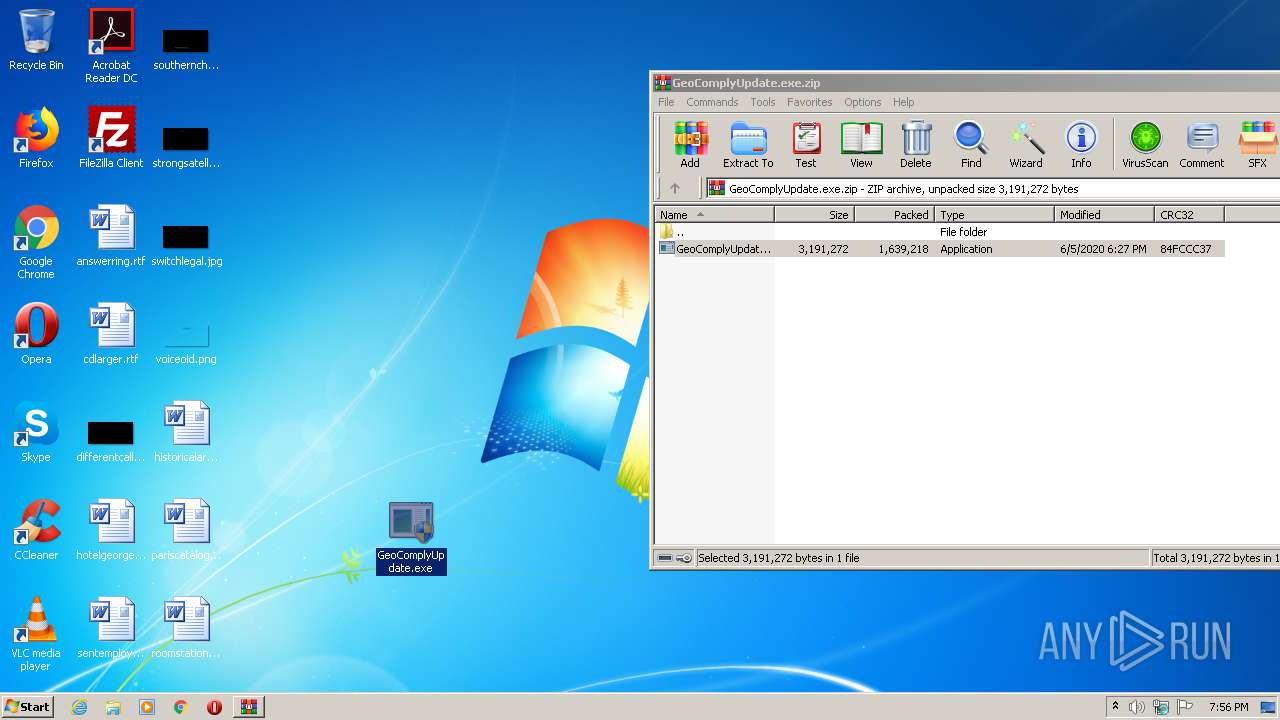
Task: Run VirusScan from the toolbar
Action: point(1145,145)
